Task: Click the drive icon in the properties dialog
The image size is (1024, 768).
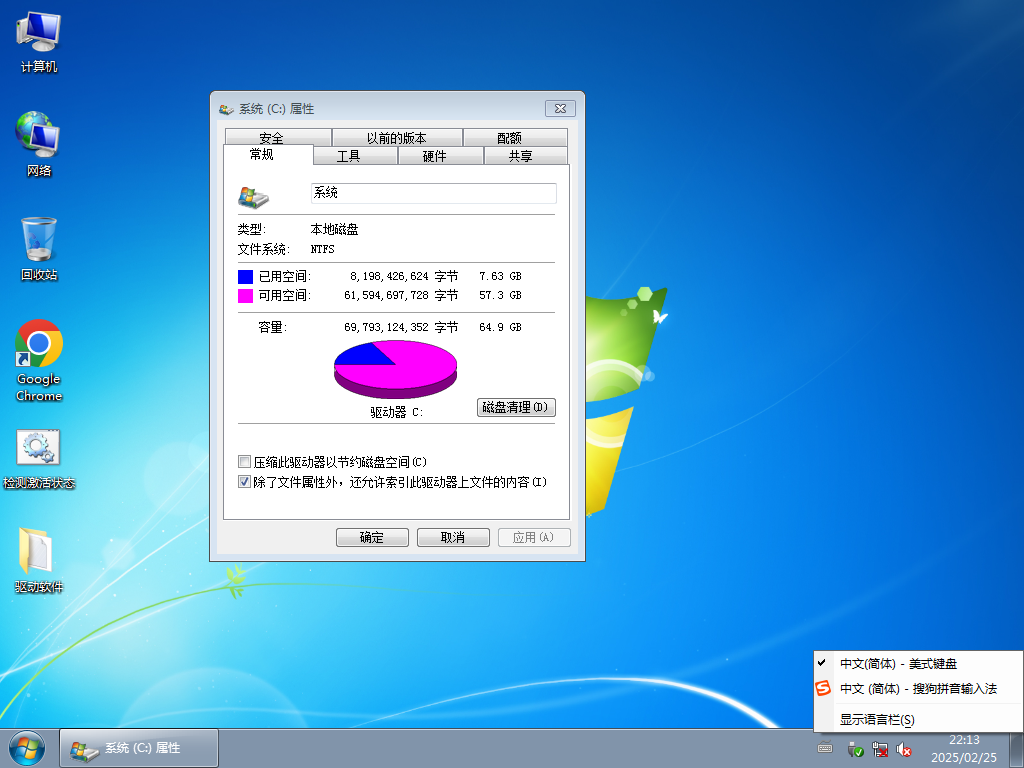Action: [x=253, y=197]
